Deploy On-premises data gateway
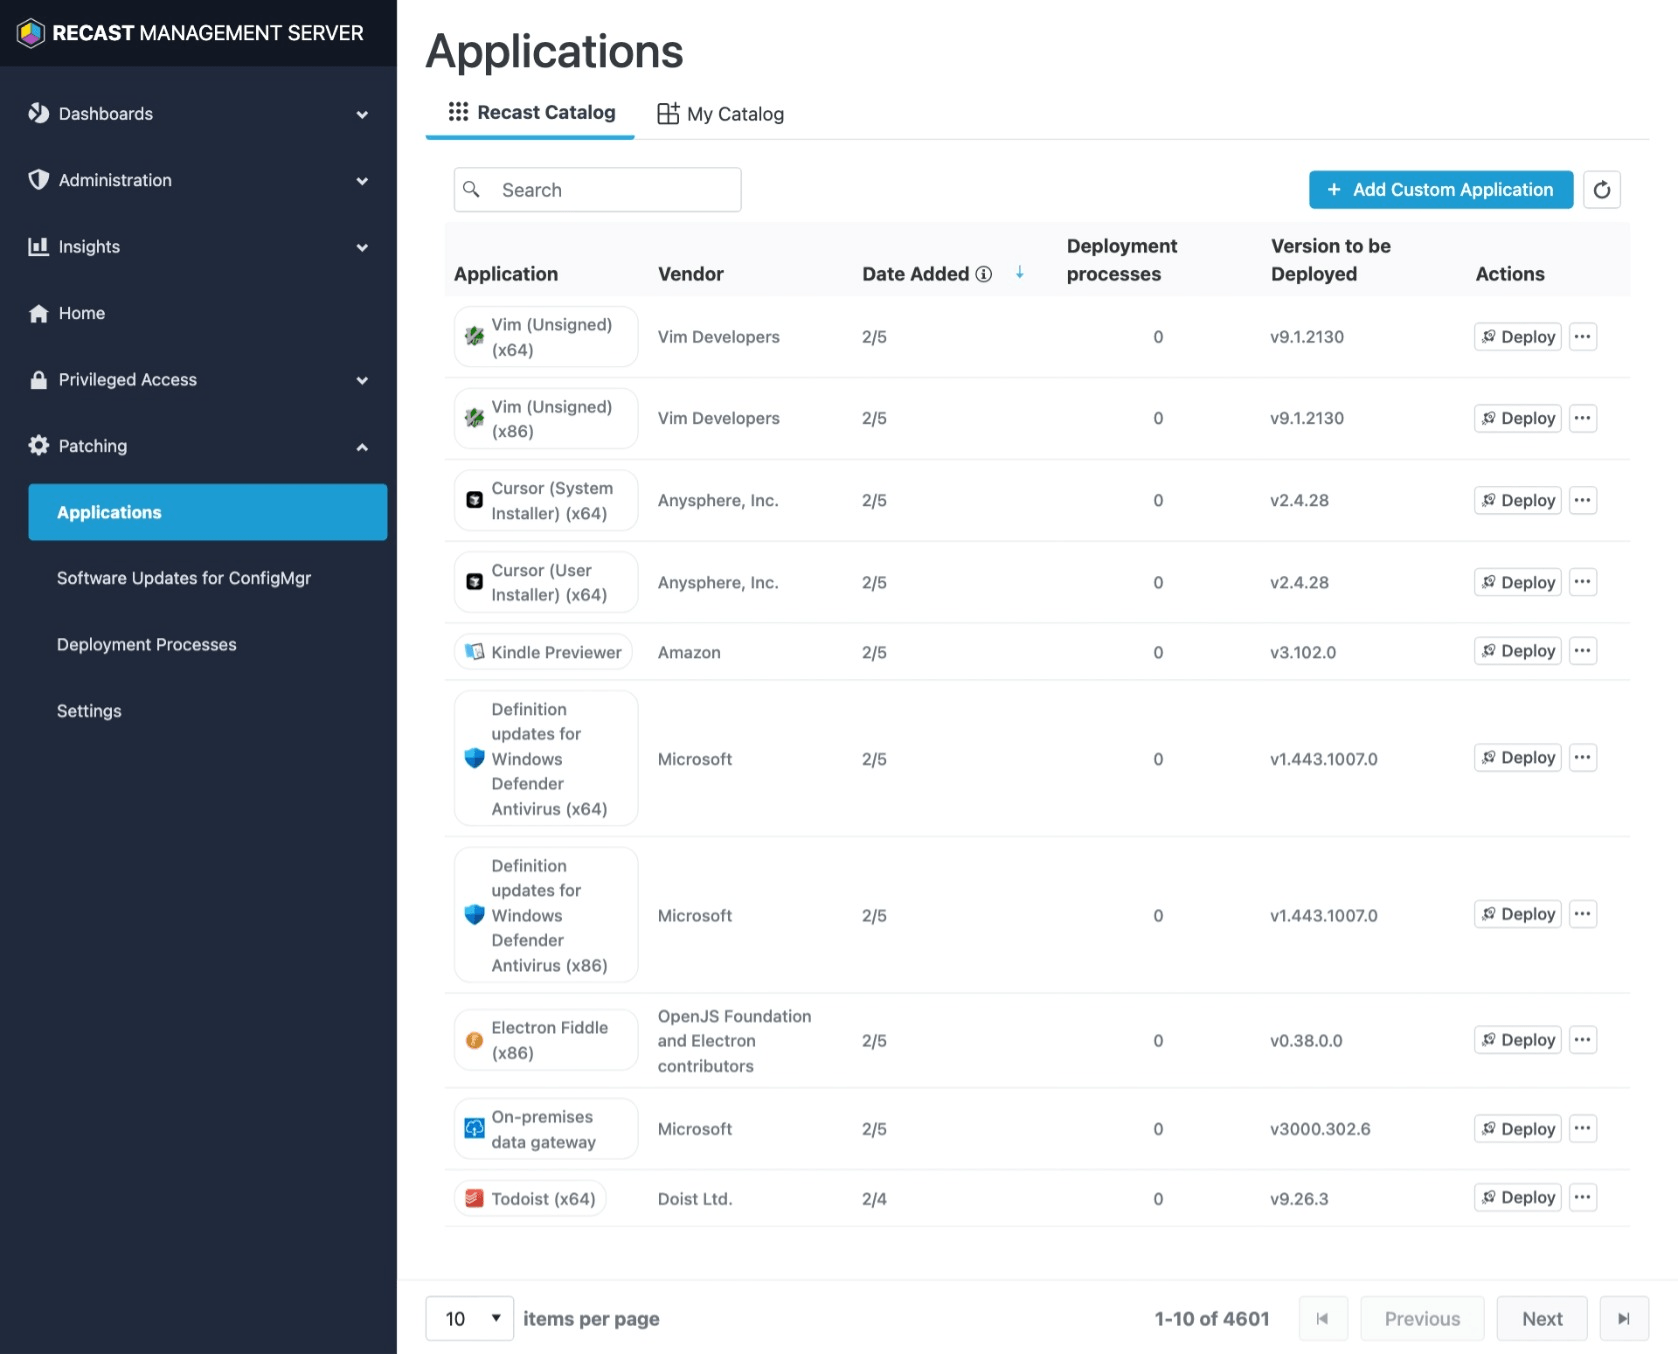 (x=1517, y=1129)
